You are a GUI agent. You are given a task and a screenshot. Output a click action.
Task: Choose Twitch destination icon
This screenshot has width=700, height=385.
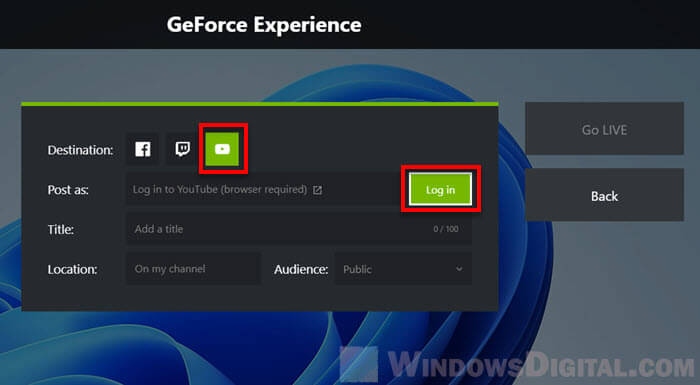182,149
